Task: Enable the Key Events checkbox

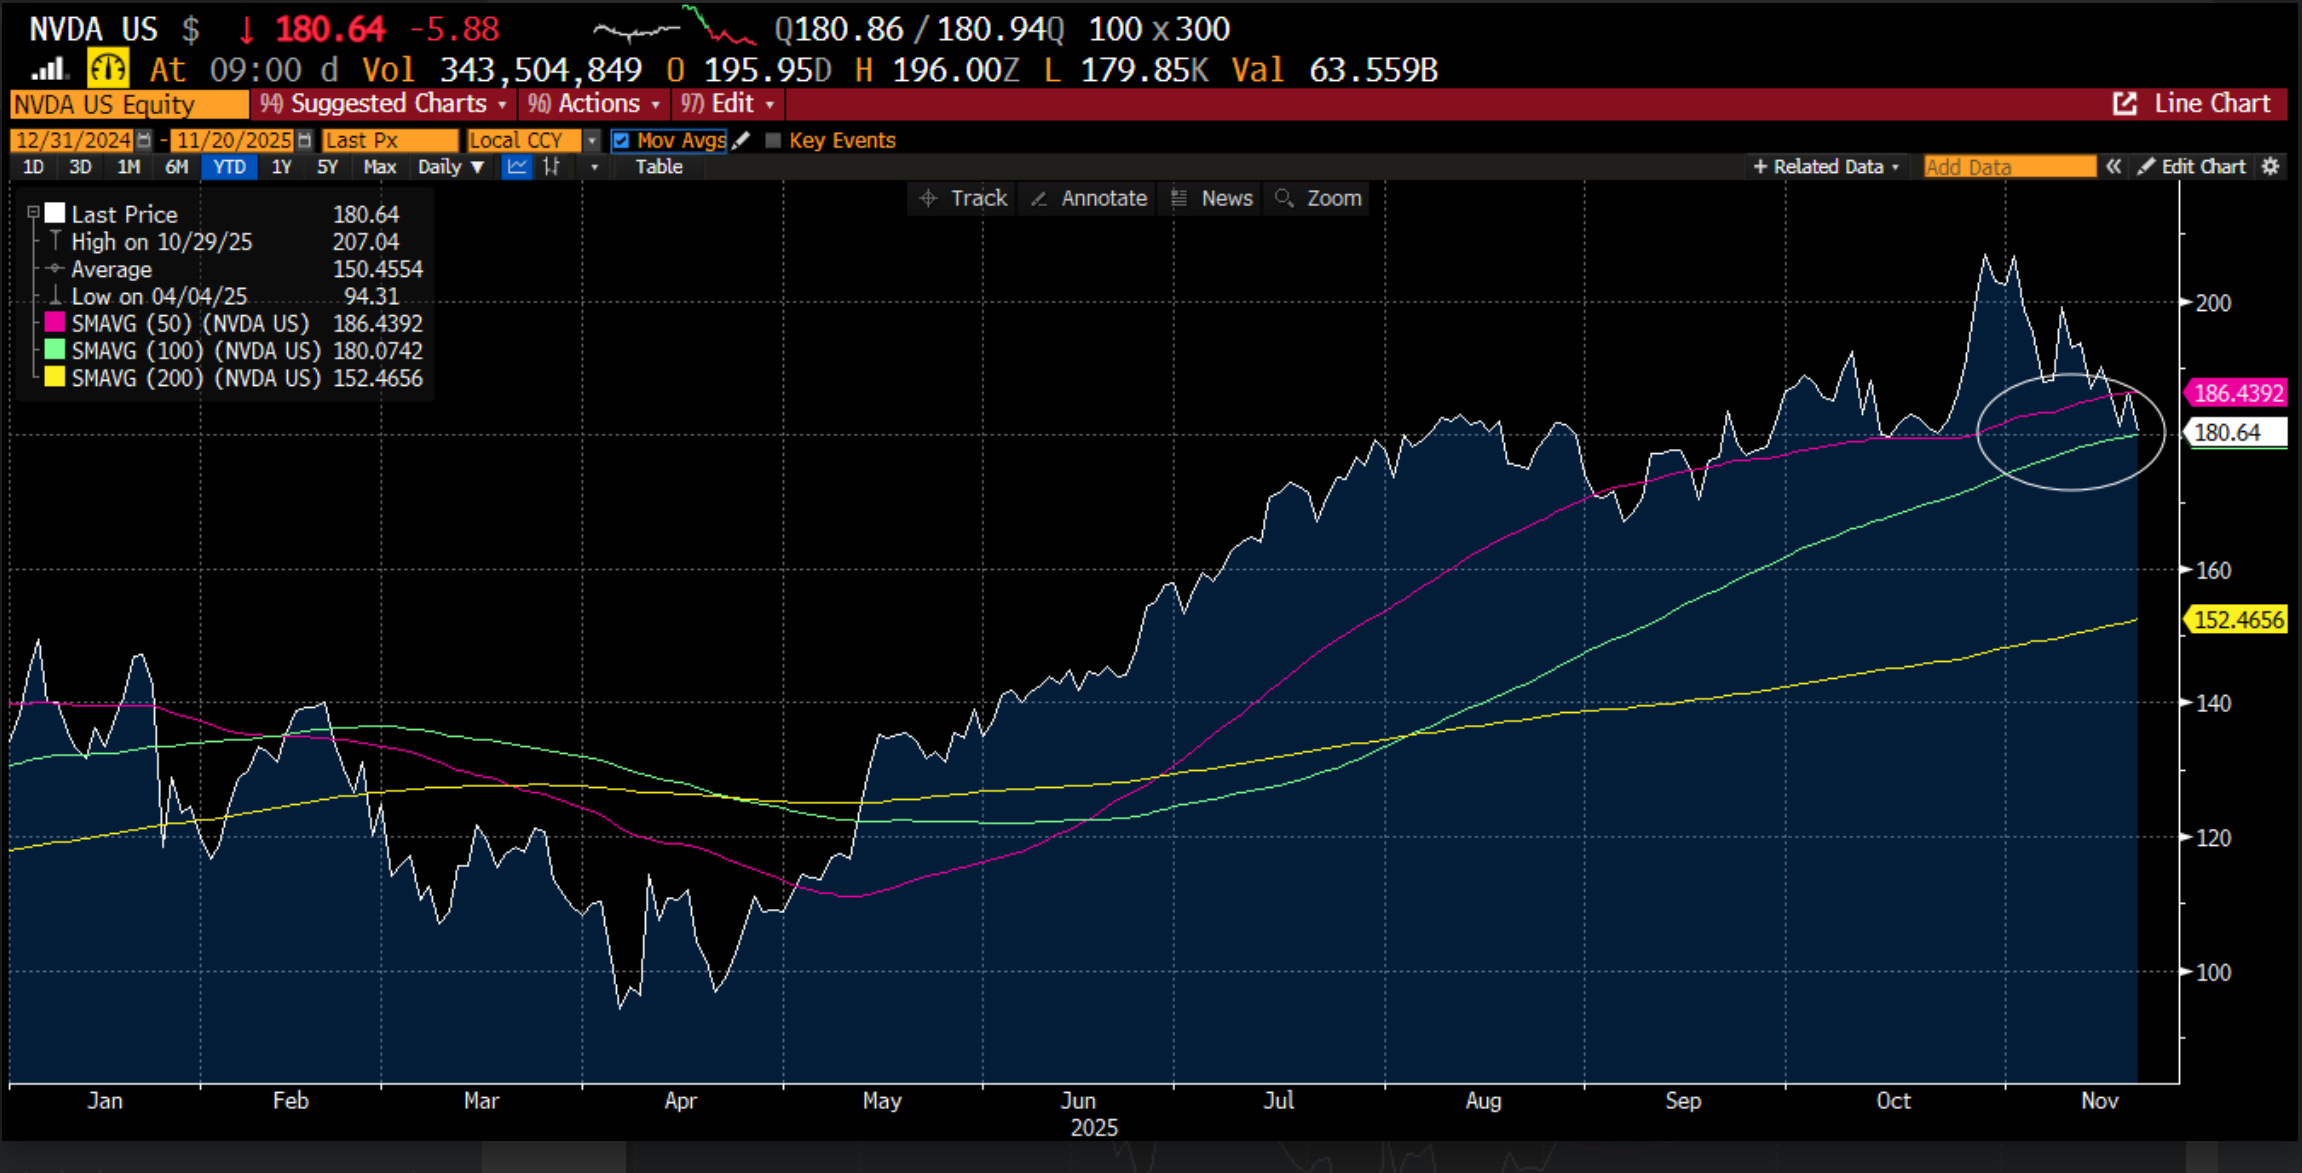Action: coord(773,140)
